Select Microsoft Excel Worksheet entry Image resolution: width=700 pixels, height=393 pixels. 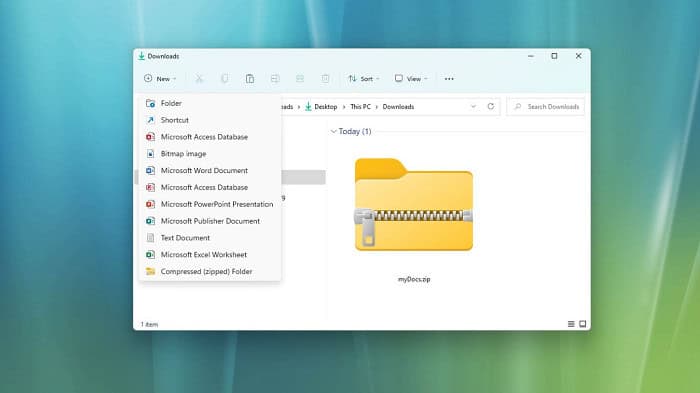[x=210, y=255]
